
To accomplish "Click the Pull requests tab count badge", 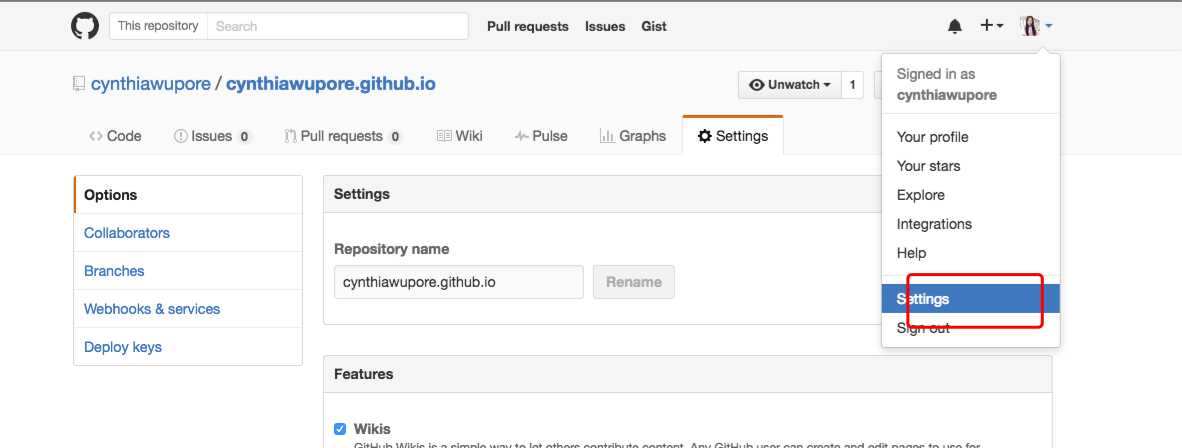I will [395, 137].
